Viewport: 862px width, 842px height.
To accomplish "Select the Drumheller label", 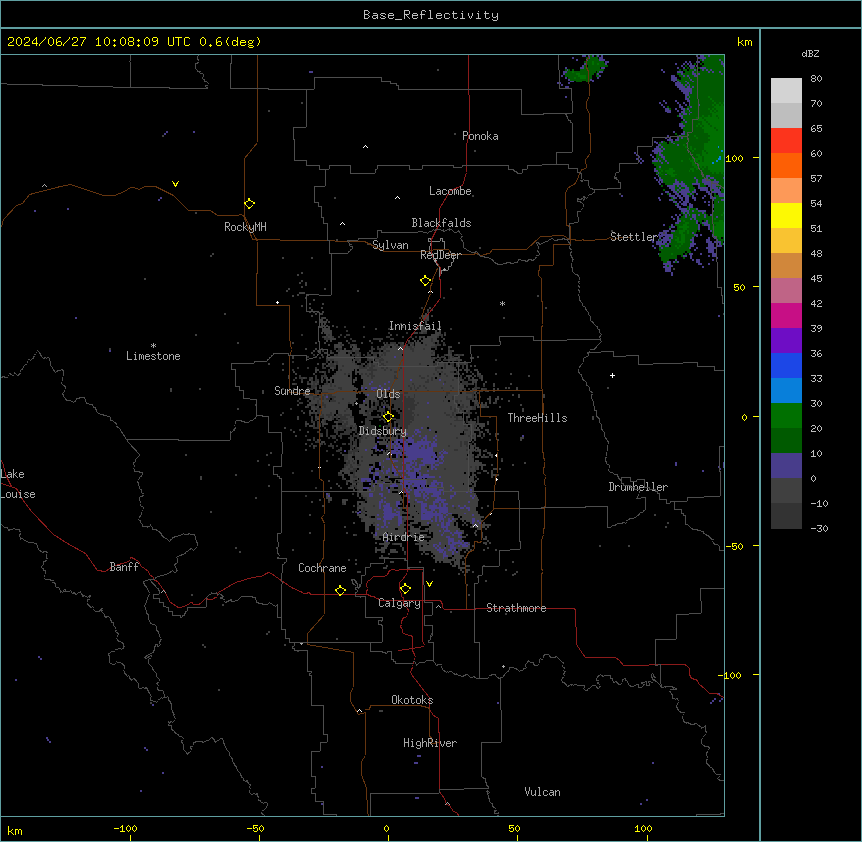I will pos(638,487).
